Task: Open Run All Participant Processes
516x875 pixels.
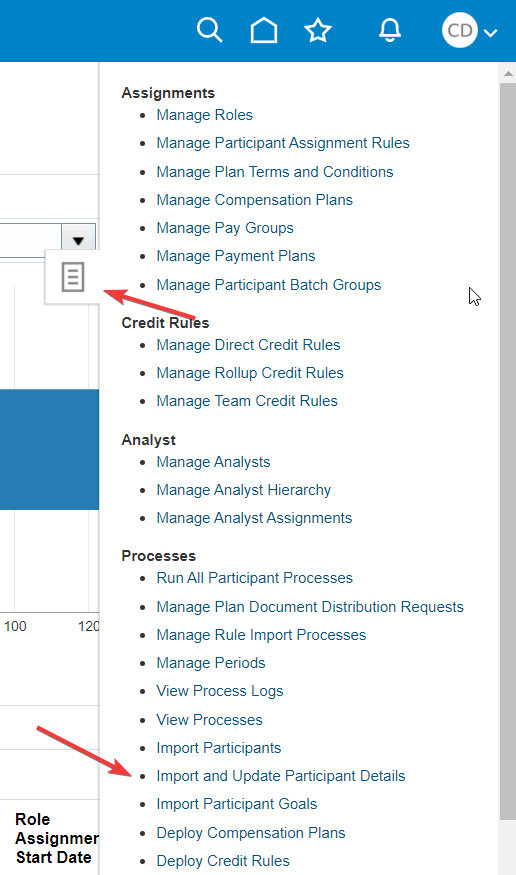Action: (254, 578)
